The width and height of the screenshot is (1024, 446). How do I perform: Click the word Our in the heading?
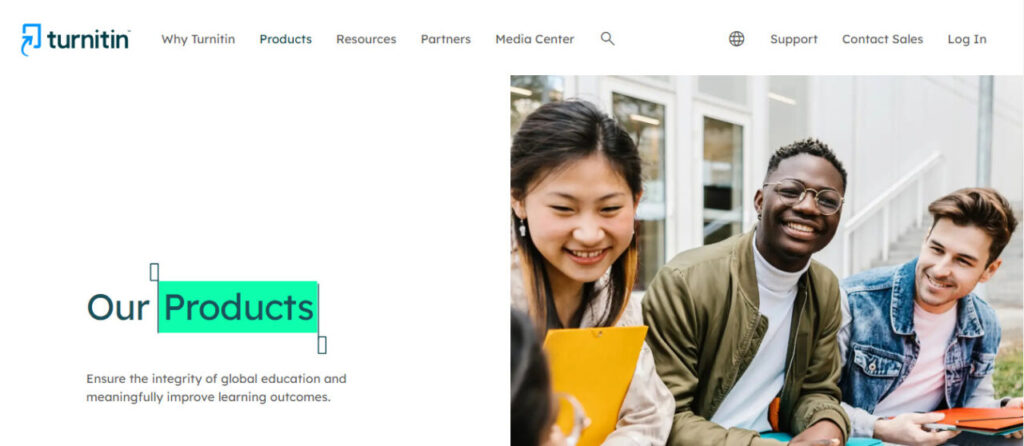tap(118, 308)
